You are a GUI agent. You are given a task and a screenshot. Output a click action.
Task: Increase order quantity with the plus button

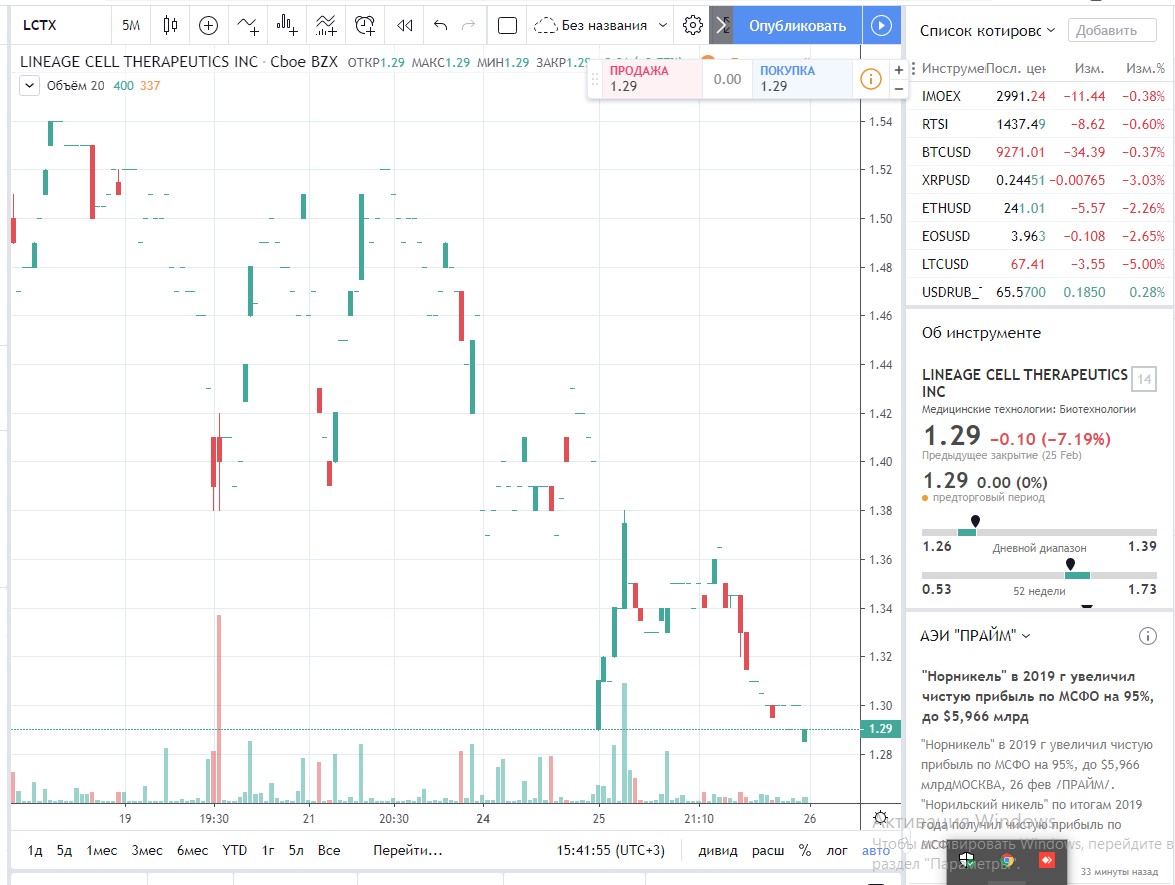898,70
